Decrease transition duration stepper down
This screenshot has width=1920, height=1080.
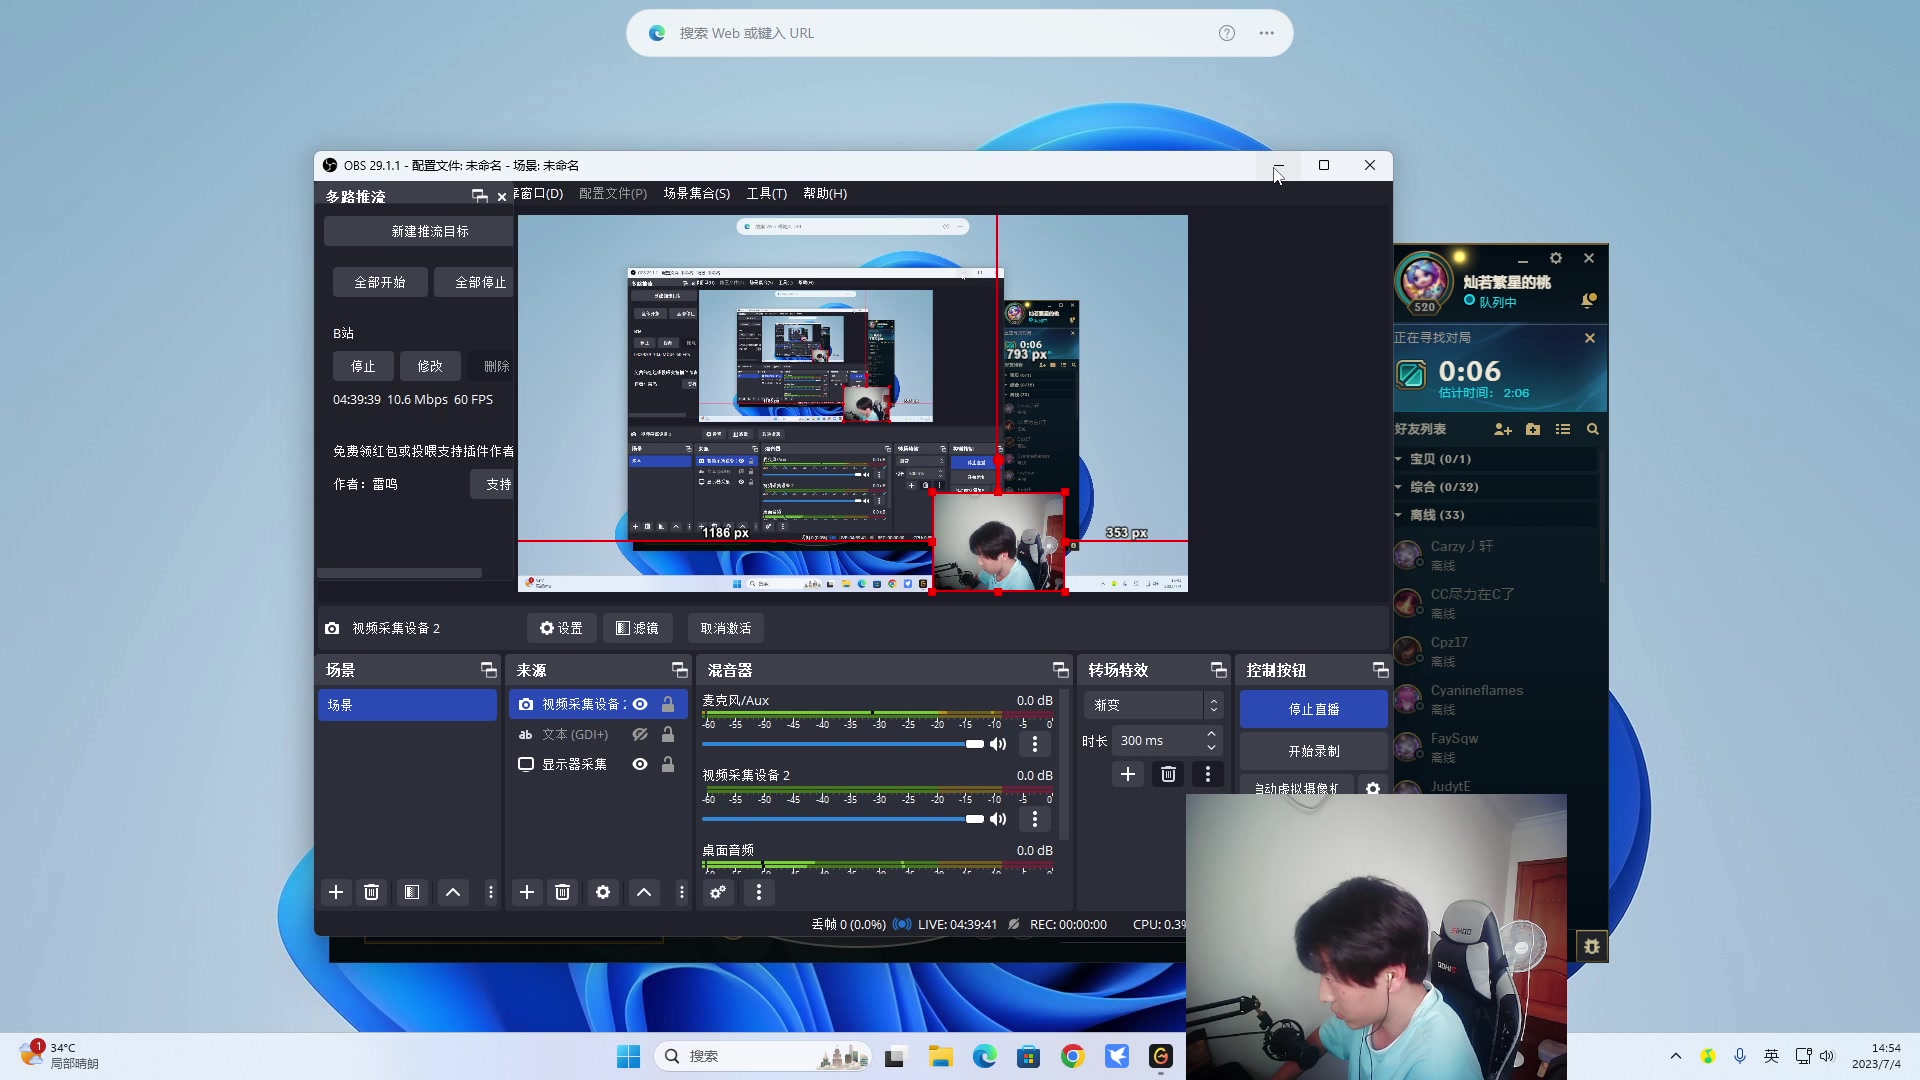click(x=1211, y=747)
